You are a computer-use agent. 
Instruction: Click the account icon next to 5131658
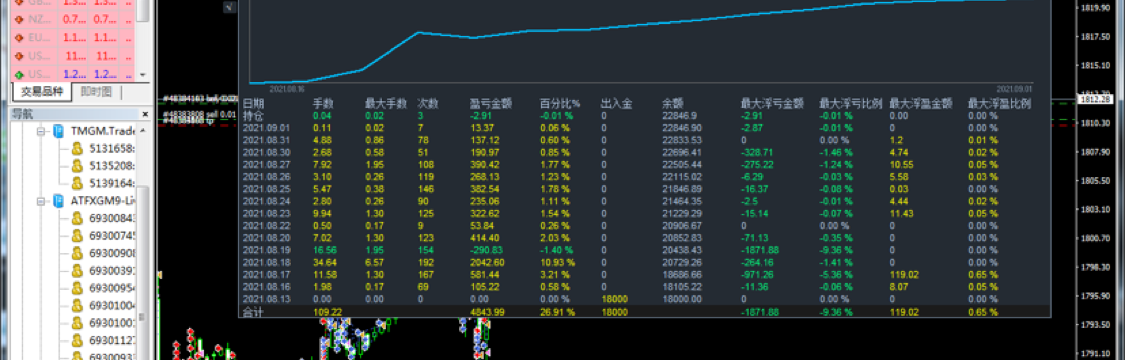coord(77,149)
